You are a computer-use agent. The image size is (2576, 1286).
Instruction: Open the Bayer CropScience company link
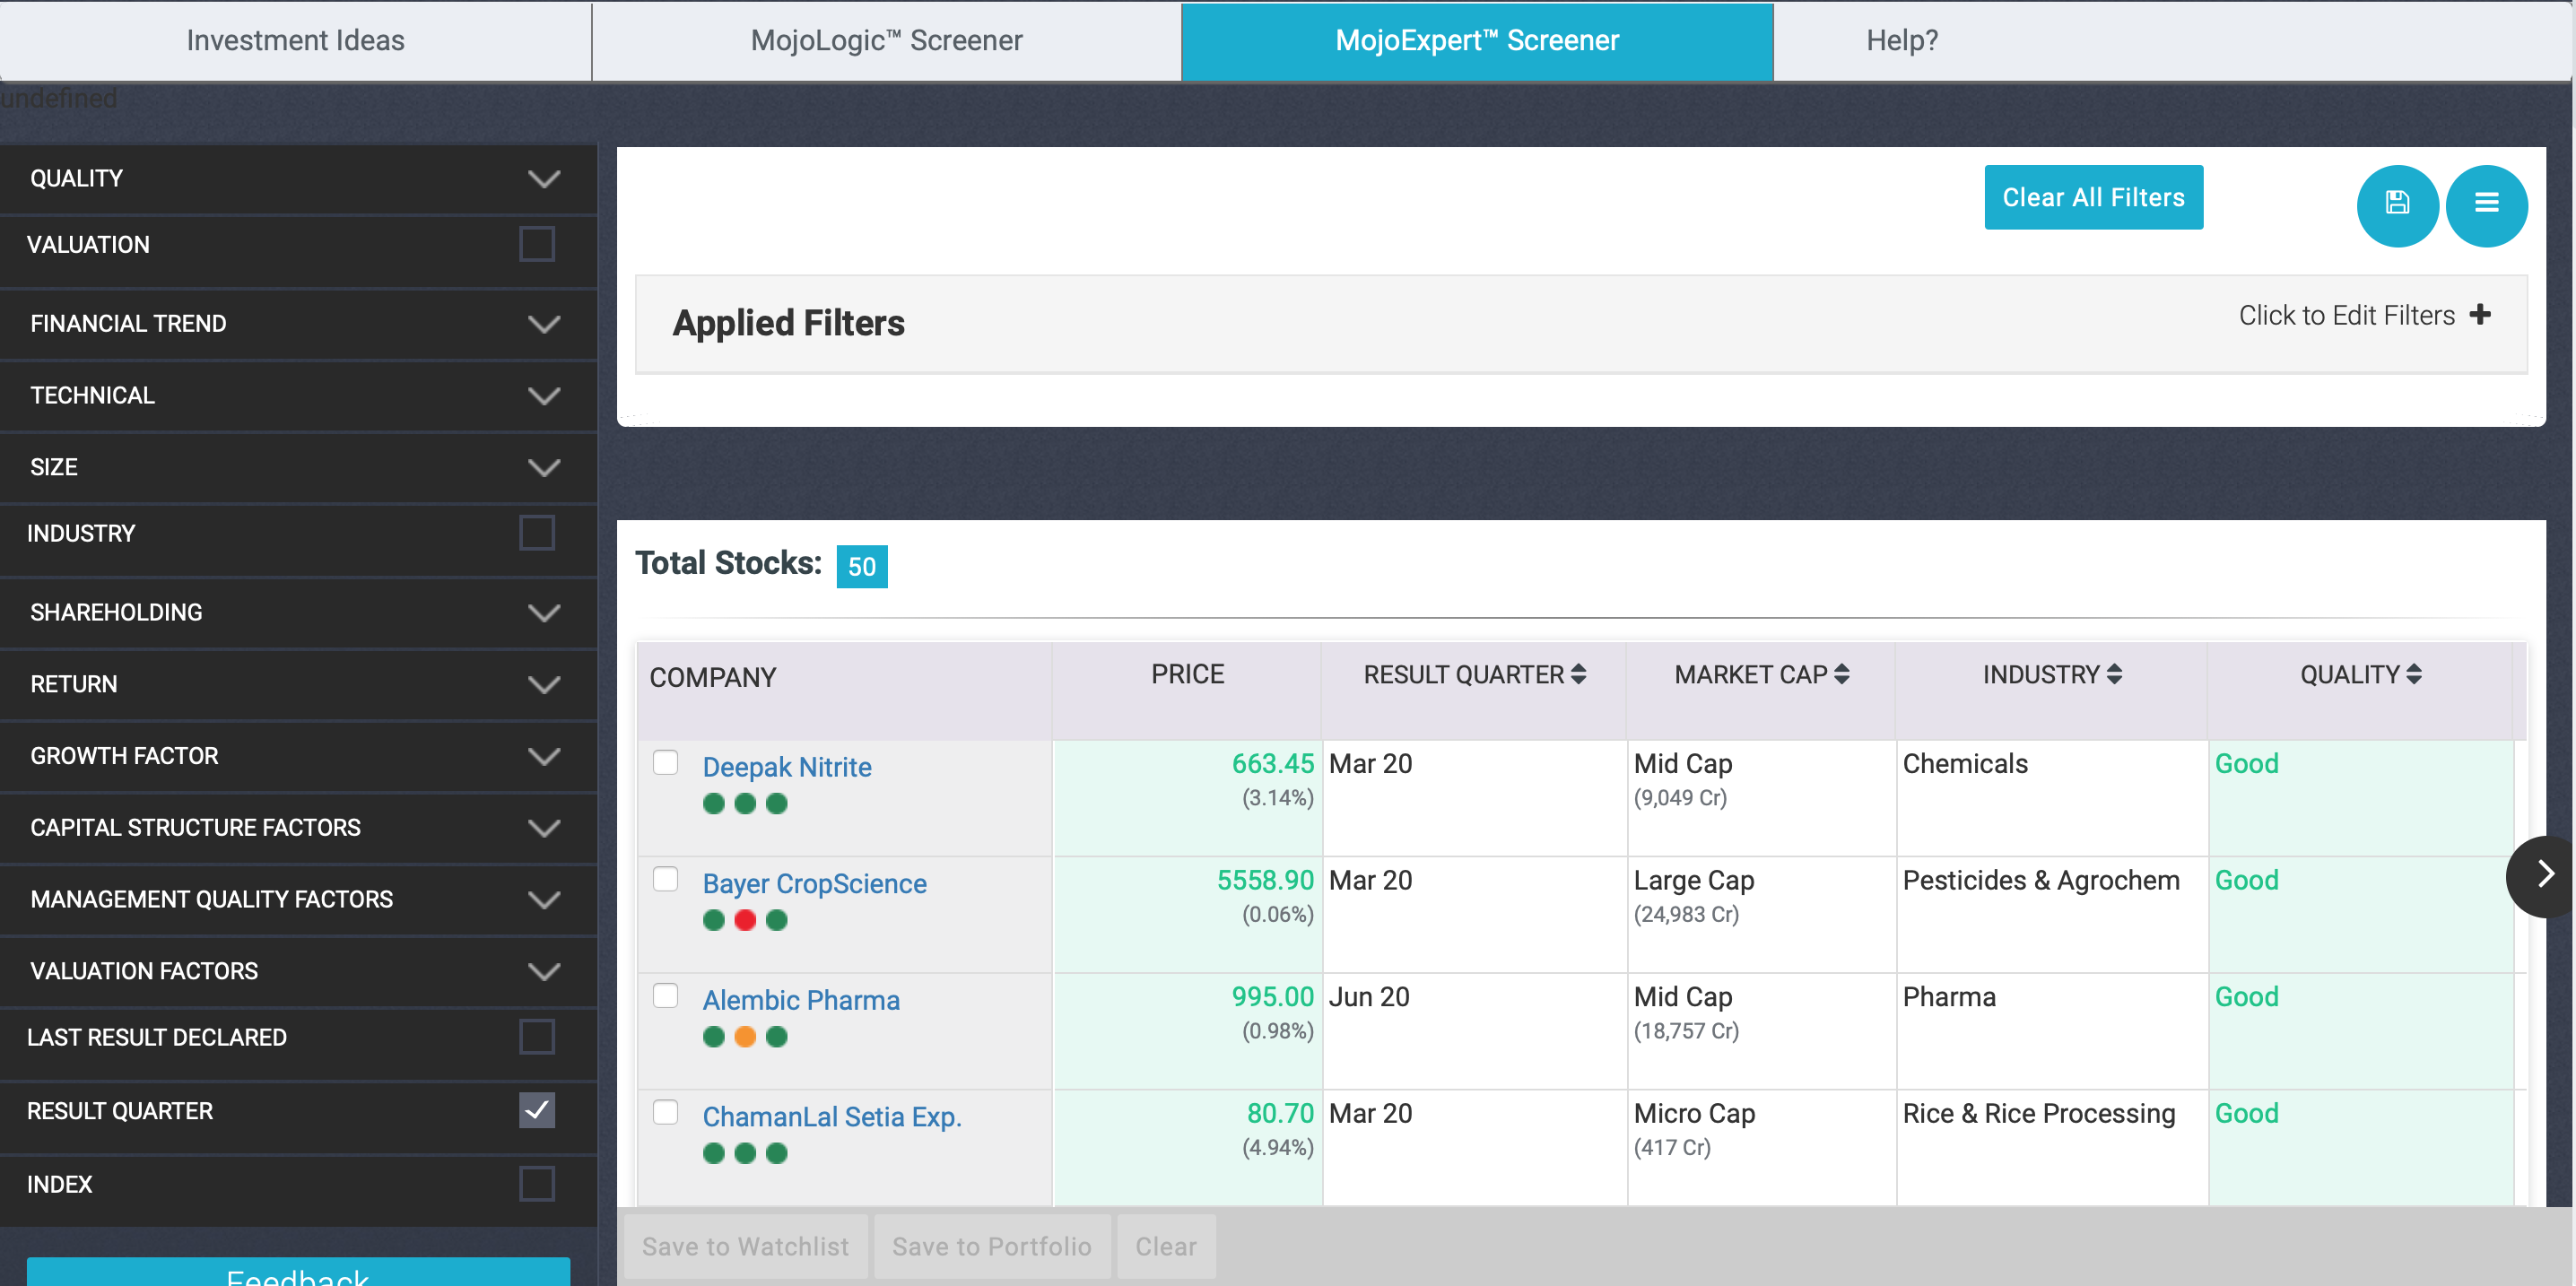click(x=814, y=884)
